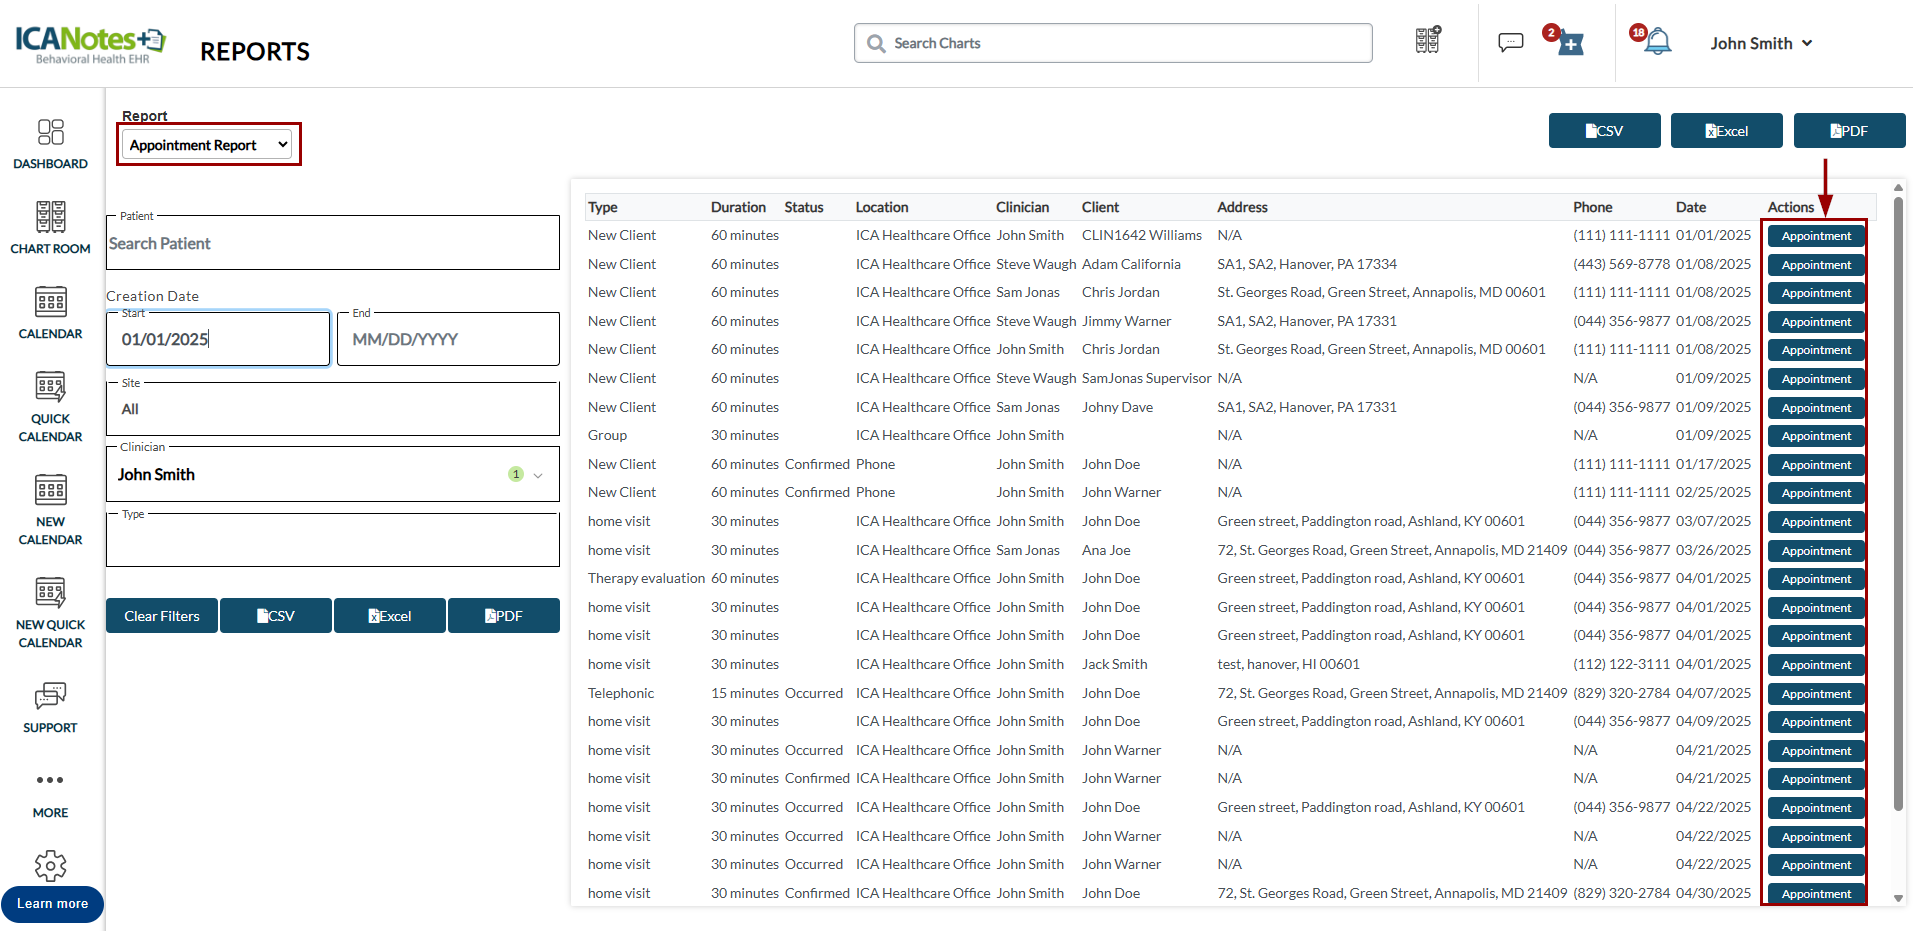Open the More menu in sidebar
Image resolution: width=1913 pixels, height=931 pixels.
point(50,792)
